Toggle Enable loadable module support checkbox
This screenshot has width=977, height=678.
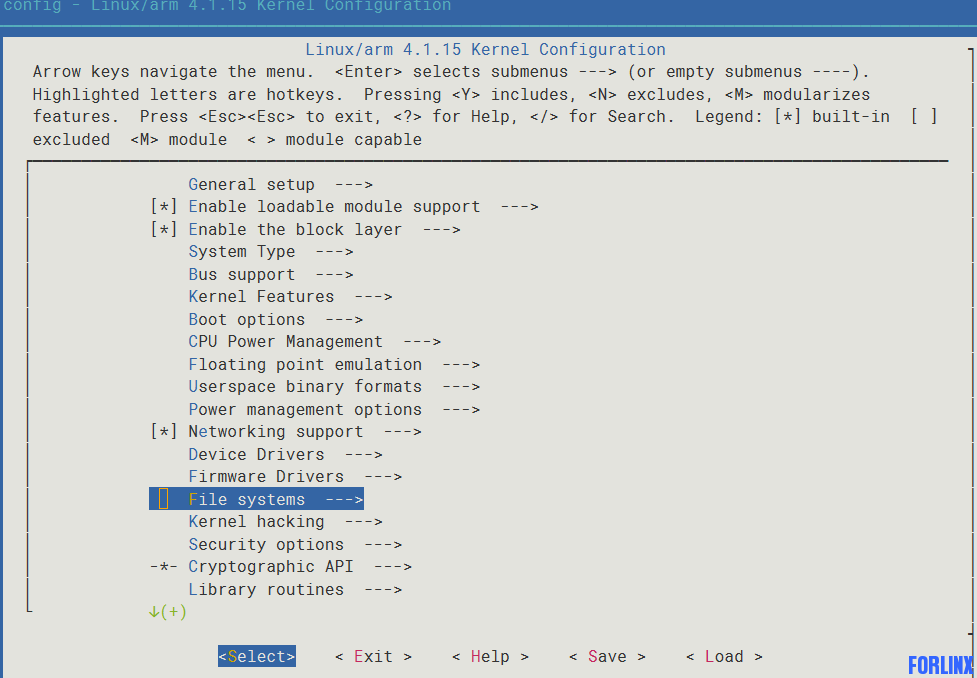pos(164,207)
